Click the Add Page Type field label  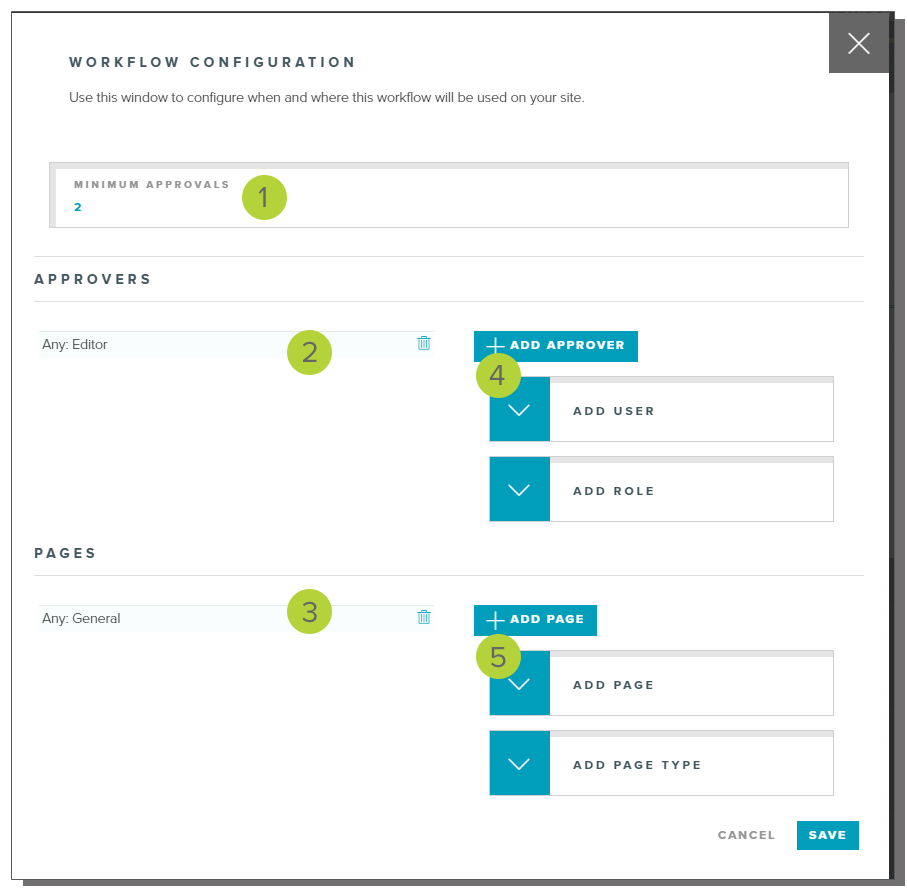click(x=637, y=765)
